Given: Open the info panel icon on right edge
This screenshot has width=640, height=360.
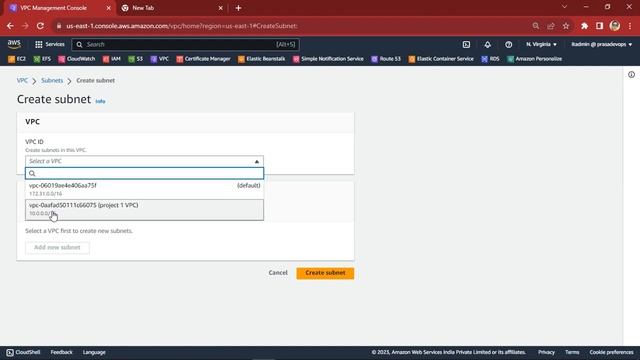Looking at the screenshot, I should point(631,74).
